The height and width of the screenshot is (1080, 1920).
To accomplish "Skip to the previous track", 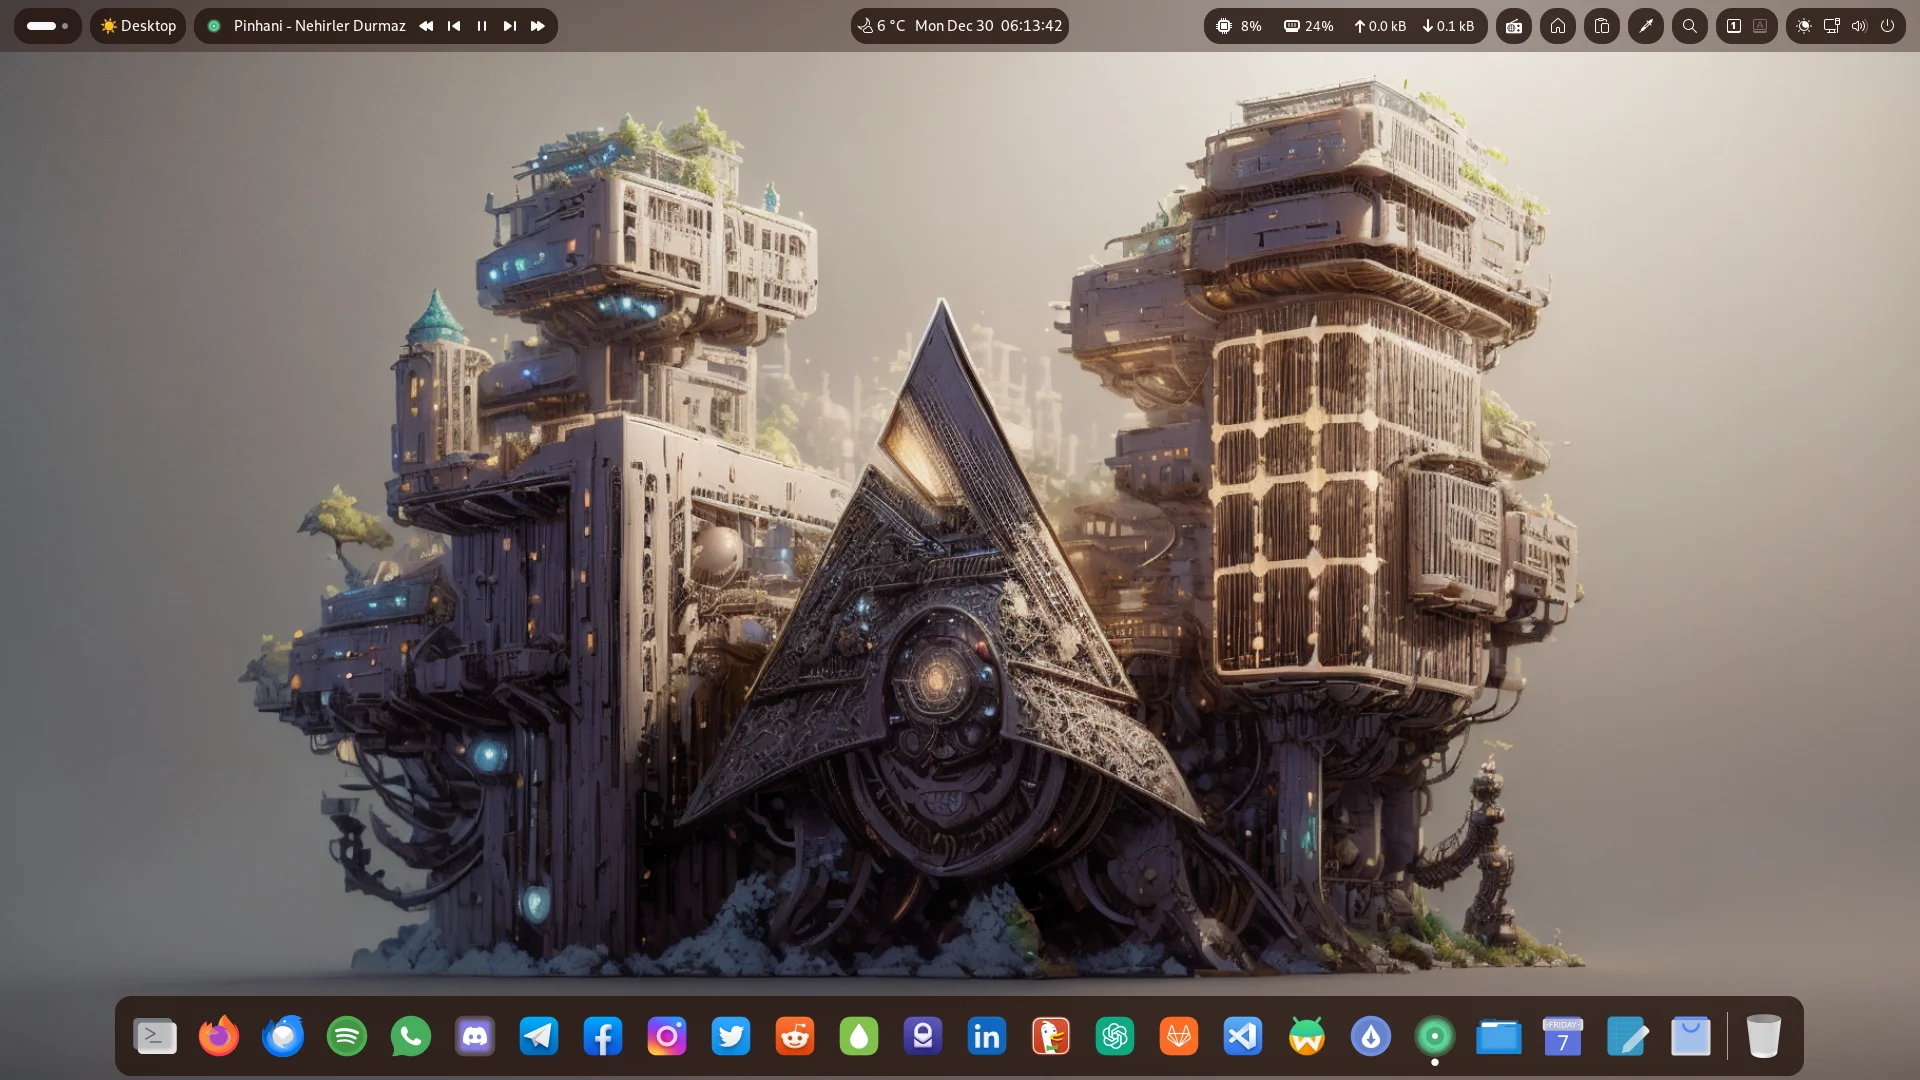I will tap(454, 26).
